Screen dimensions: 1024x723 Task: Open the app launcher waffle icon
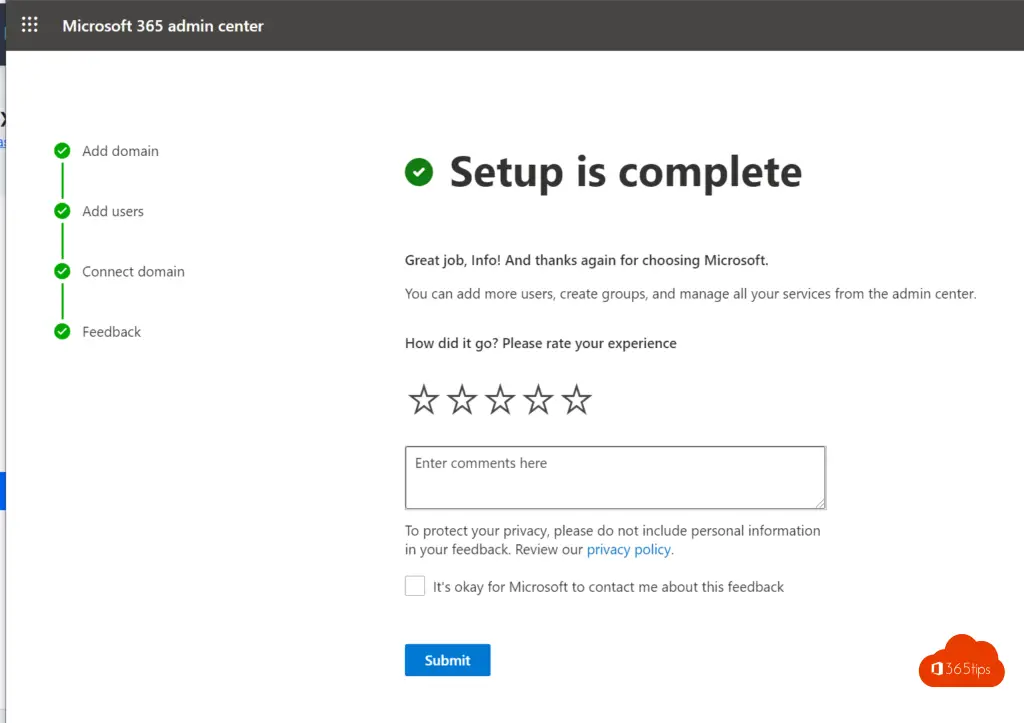(x=30, y=25)
